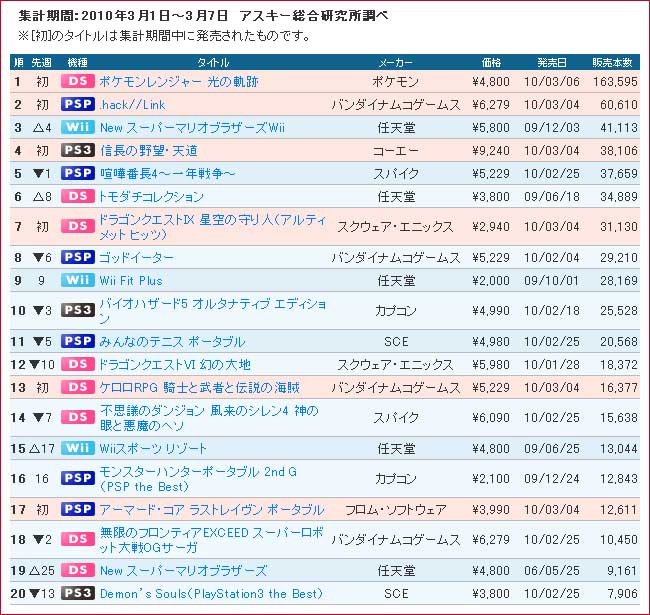The height and width of the screenshot is (615, 650).
Task: Open ドラゴンクエストIX 星空の守り人 link
Action: coord(212,227)
